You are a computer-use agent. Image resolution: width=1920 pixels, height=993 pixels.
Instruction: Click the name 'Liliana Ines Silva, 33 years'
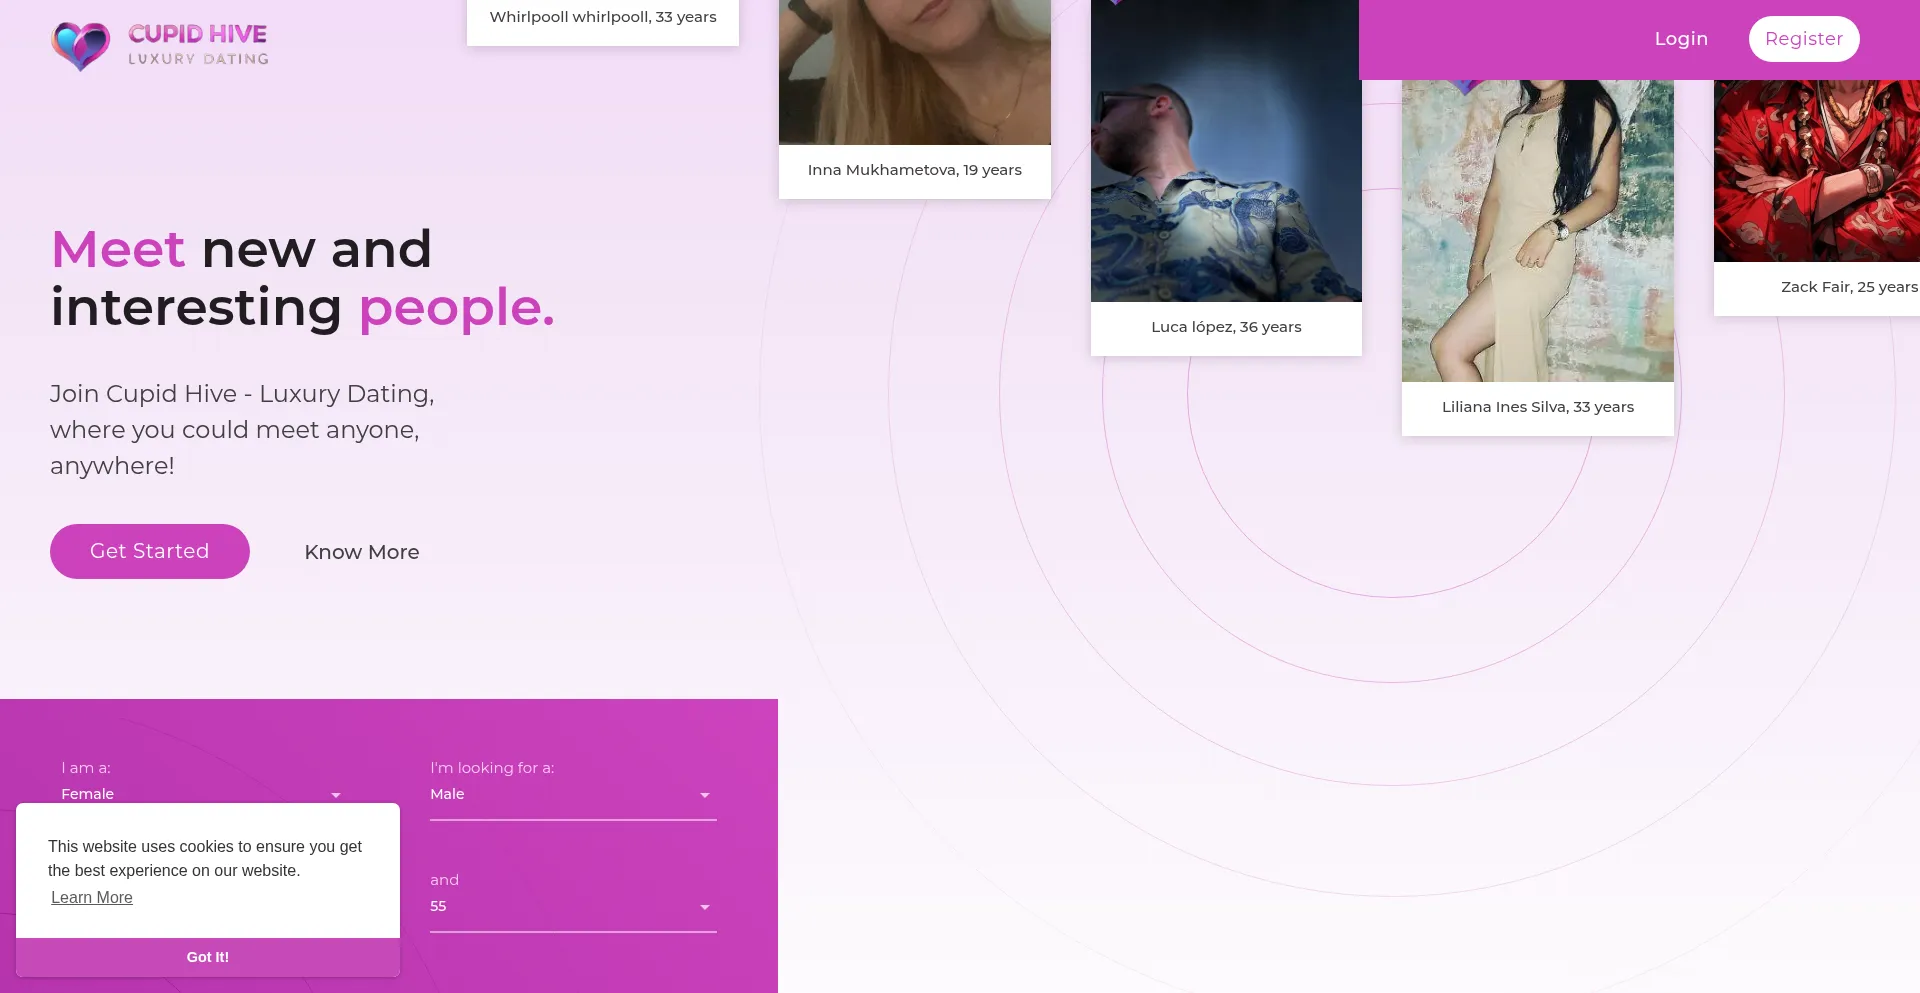coord(1538,407)
